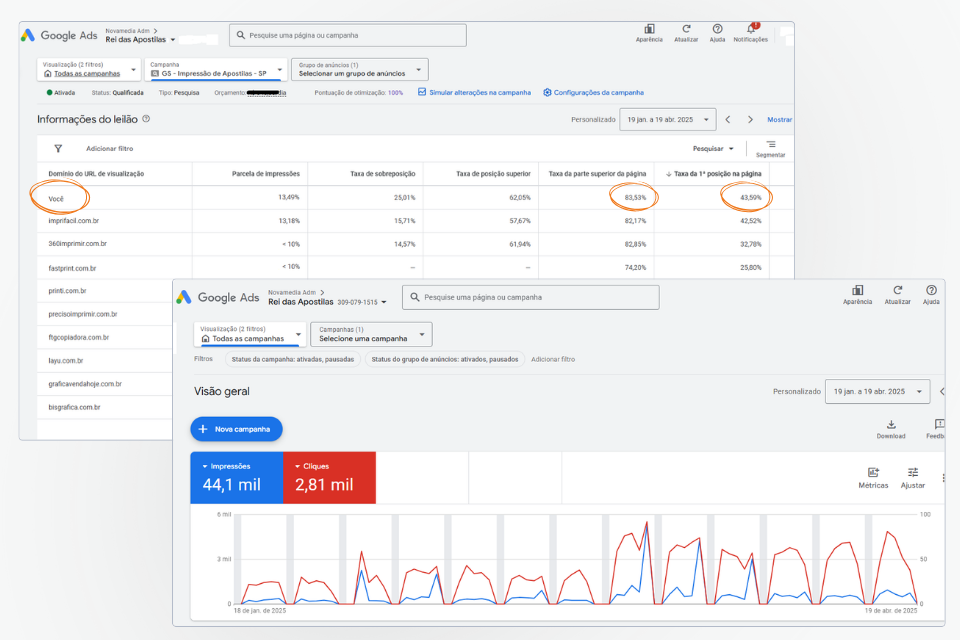
Task: Sort by Domínio do URL de visualização header
Action: tap(96, 174)
